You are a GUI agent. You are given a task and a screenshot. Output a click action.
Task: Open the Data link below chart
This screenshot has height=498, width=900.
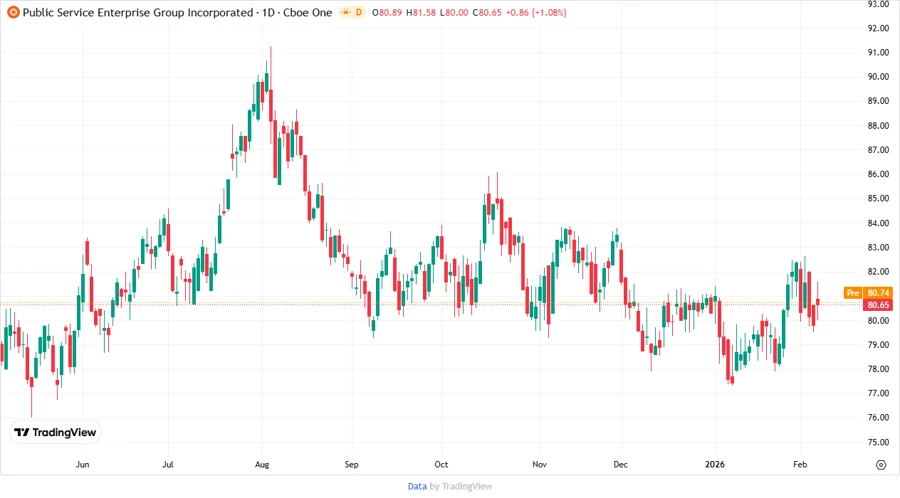tap(417, 487)
